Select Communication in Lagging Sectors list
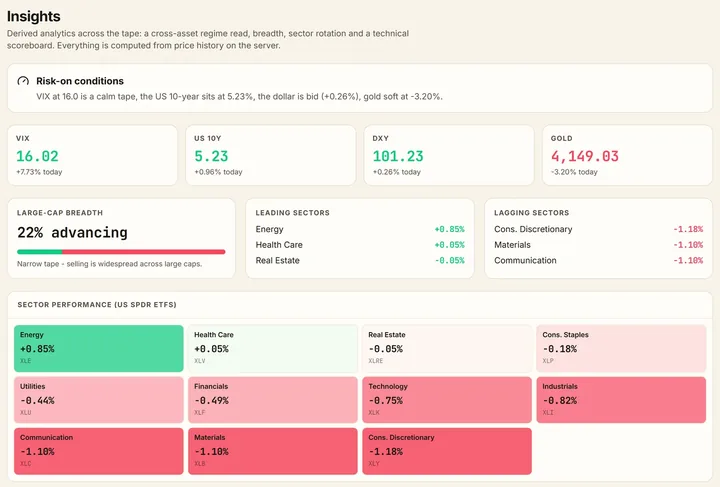This screenshot has width=720, height=487. point(525,260)
